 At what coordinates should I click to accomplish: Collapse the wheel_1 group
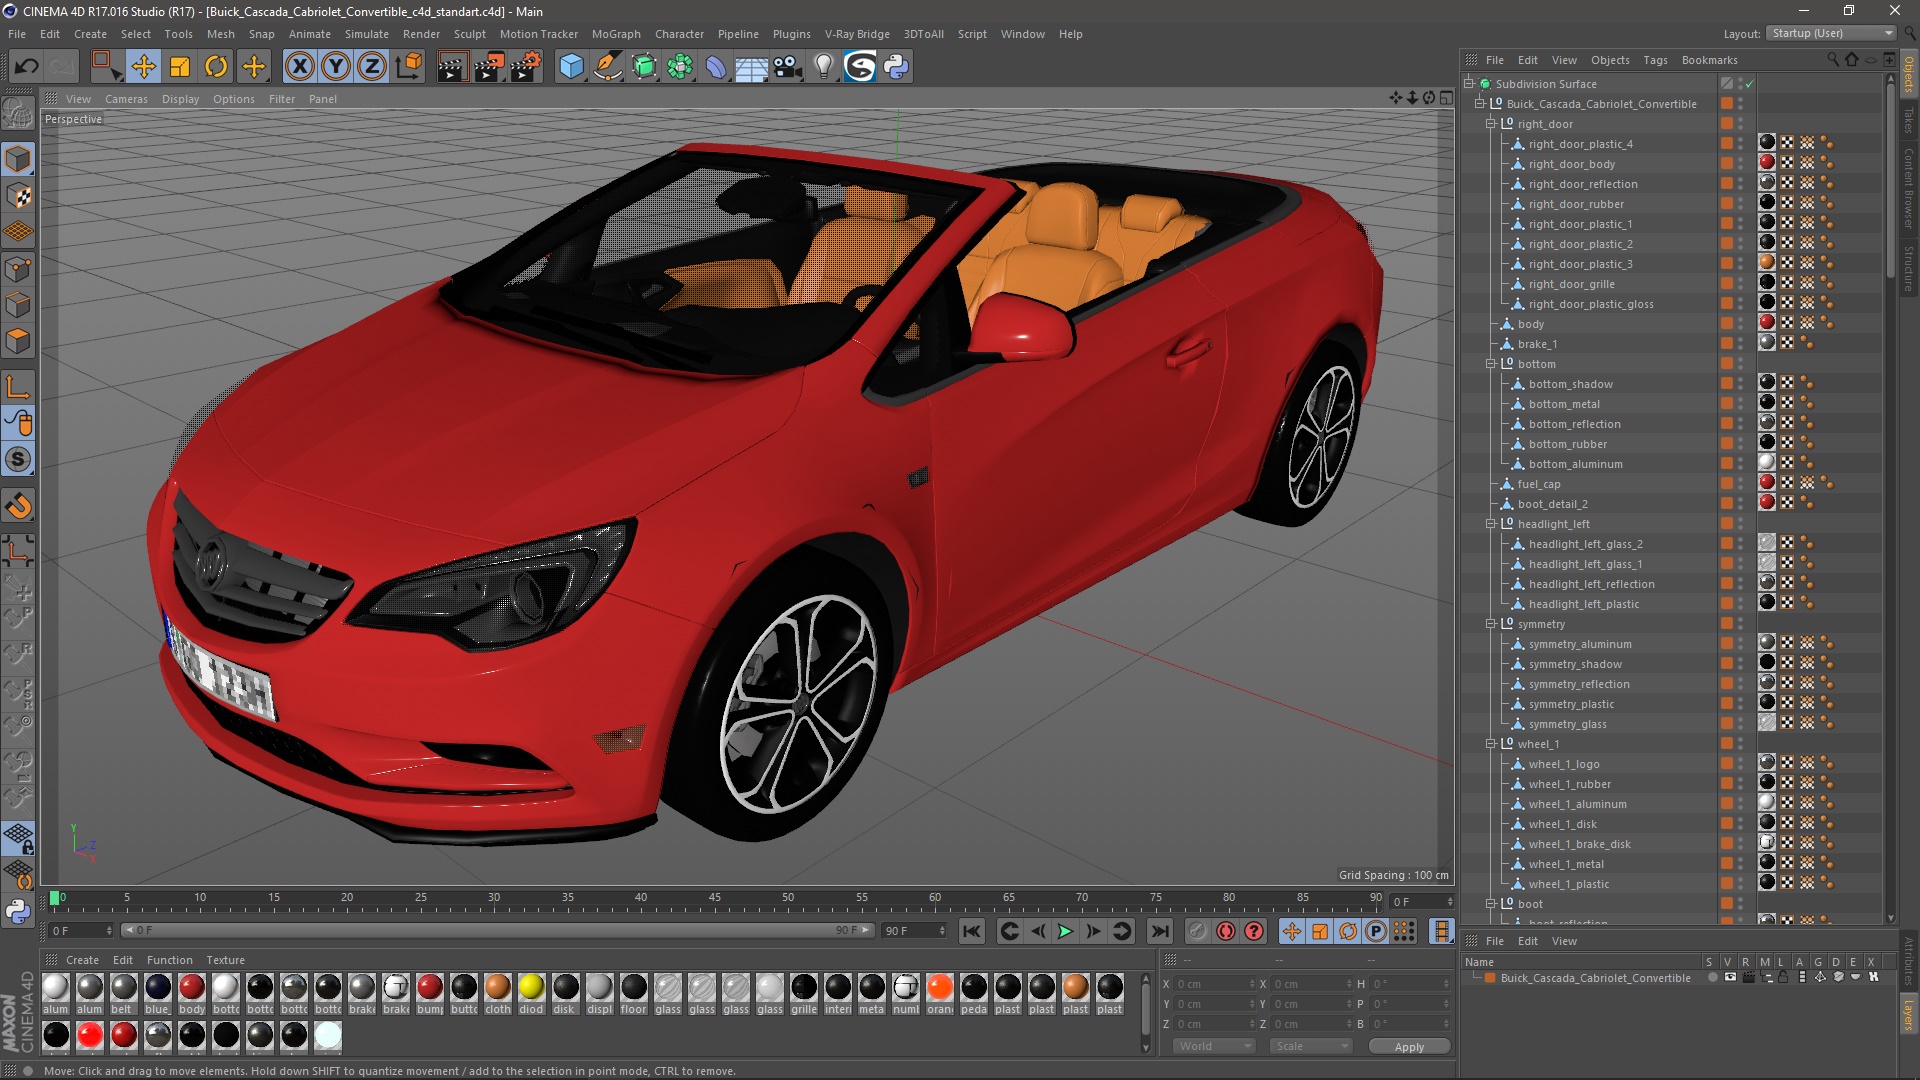coord(1491,744)
